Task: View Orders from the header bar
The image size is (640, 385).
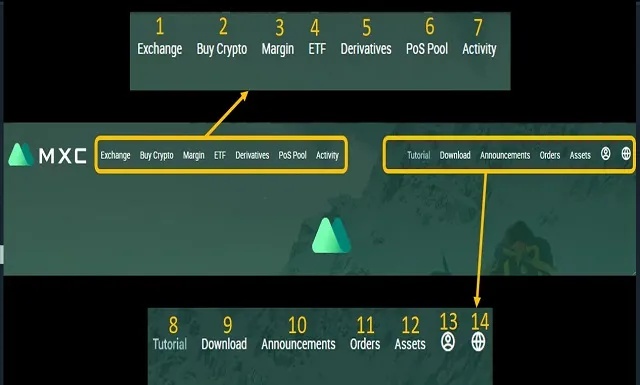Action: tap(550, 155)
